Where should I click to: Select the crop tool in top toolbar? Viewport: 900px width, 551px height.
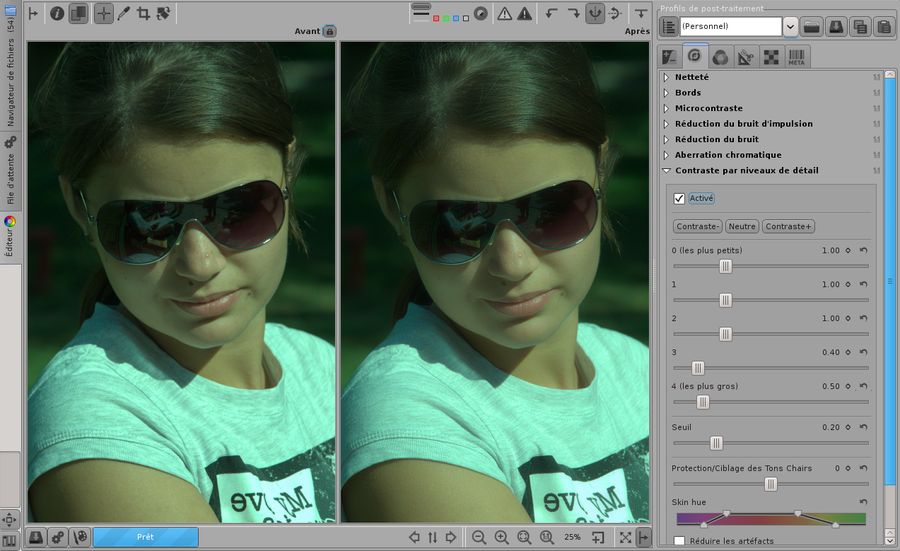tap(143, 13)
